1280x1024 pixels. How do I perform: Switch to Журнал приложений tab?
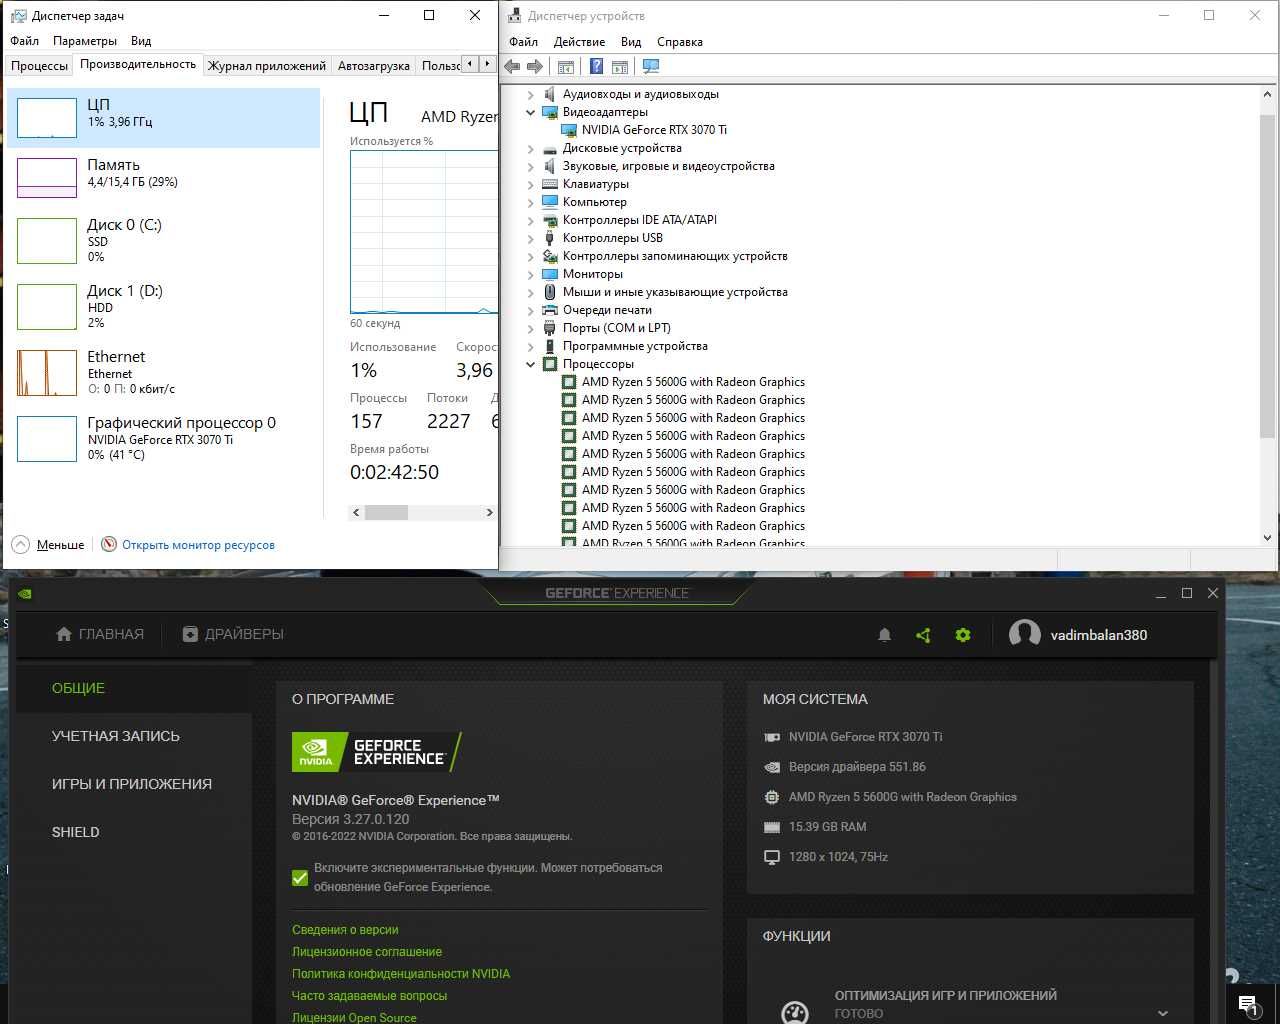click(x=267, y=65)
